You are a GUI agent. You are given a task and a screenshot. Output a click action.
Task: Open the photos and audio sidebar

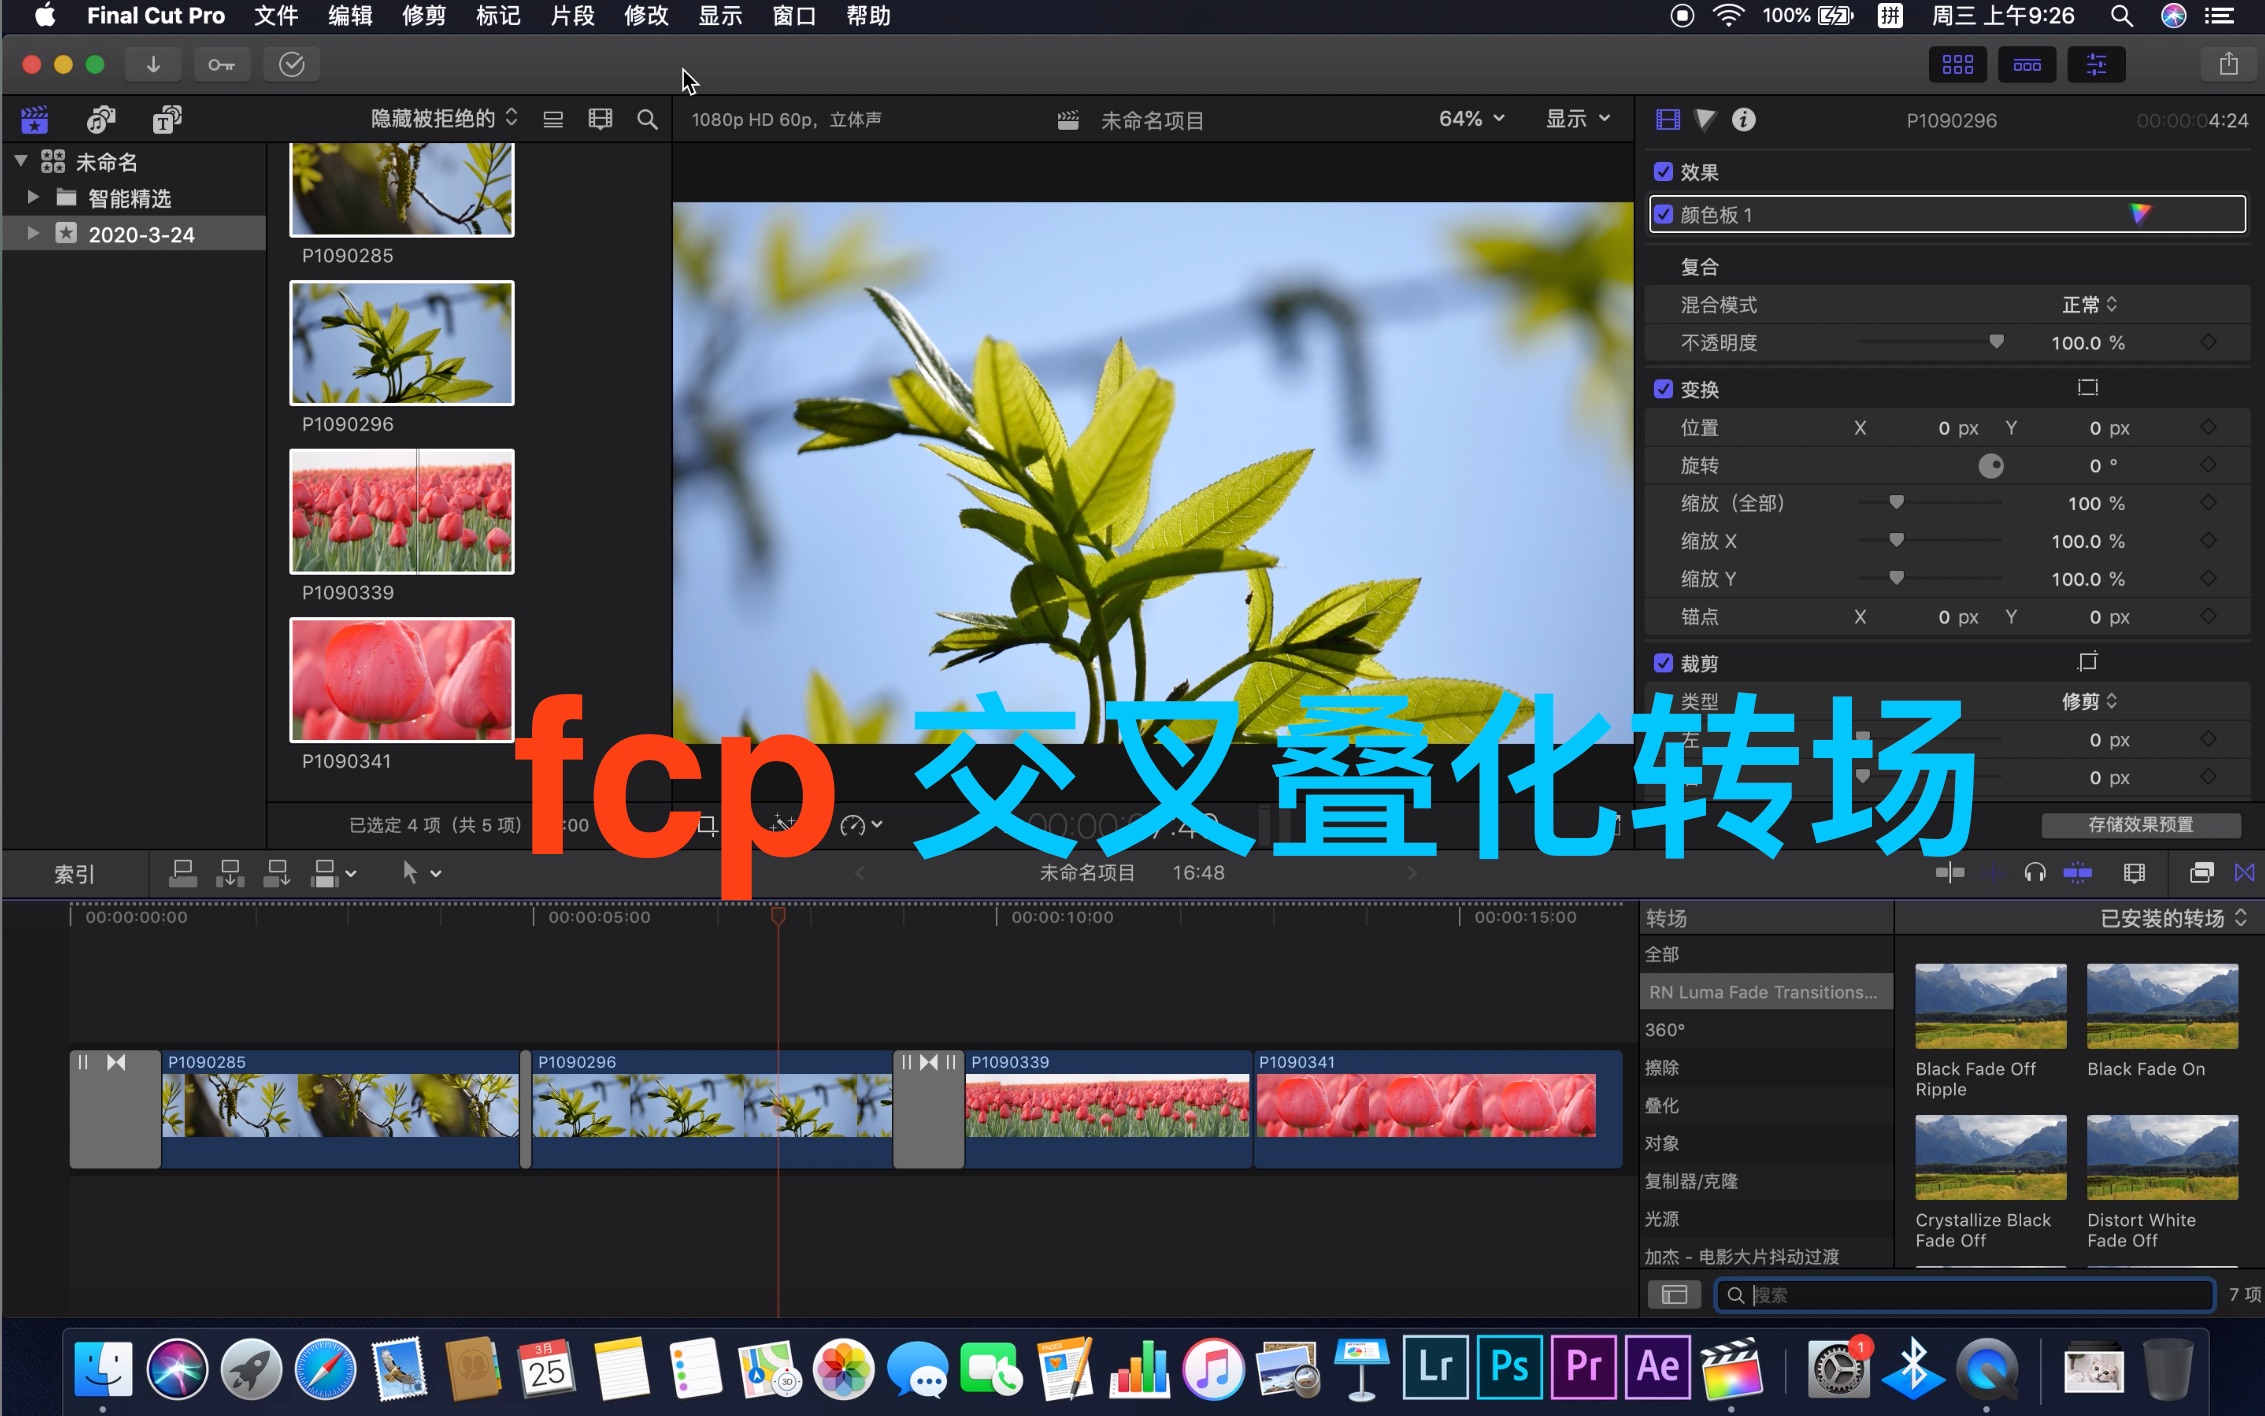click(101, 120)
